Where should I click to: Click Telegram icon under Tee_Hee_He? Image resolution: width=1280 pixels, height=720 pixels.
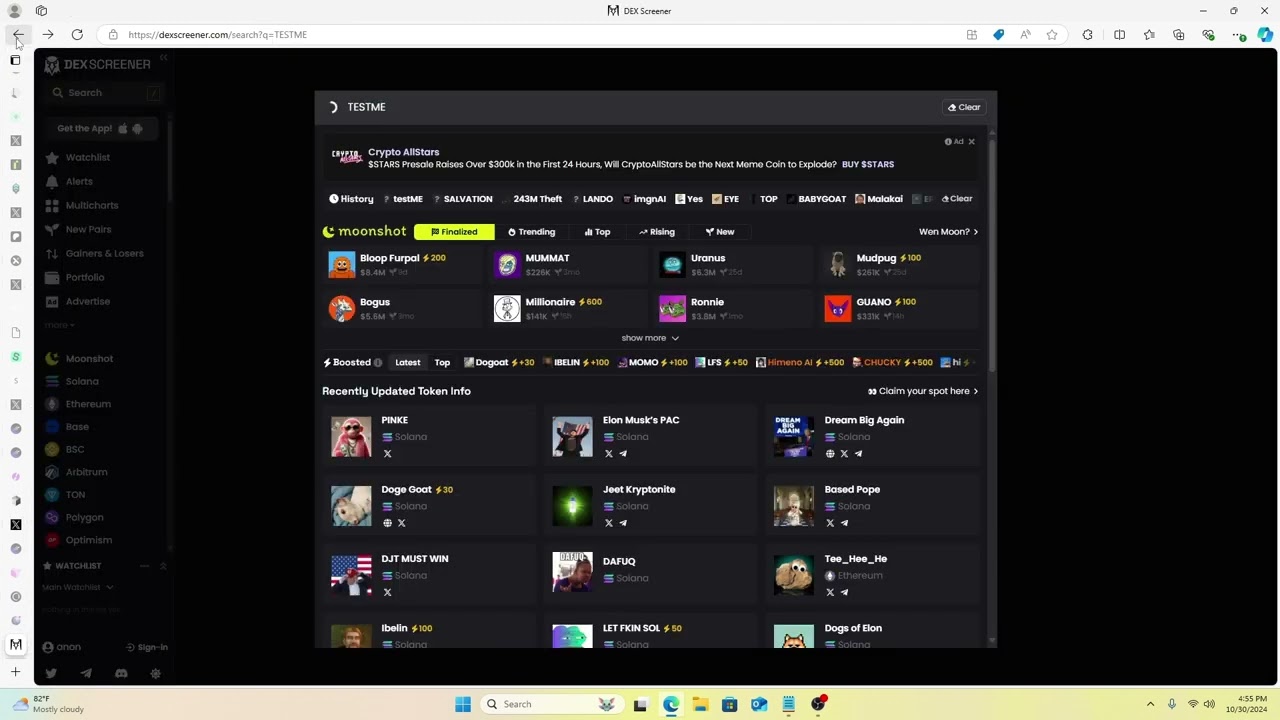844,592
